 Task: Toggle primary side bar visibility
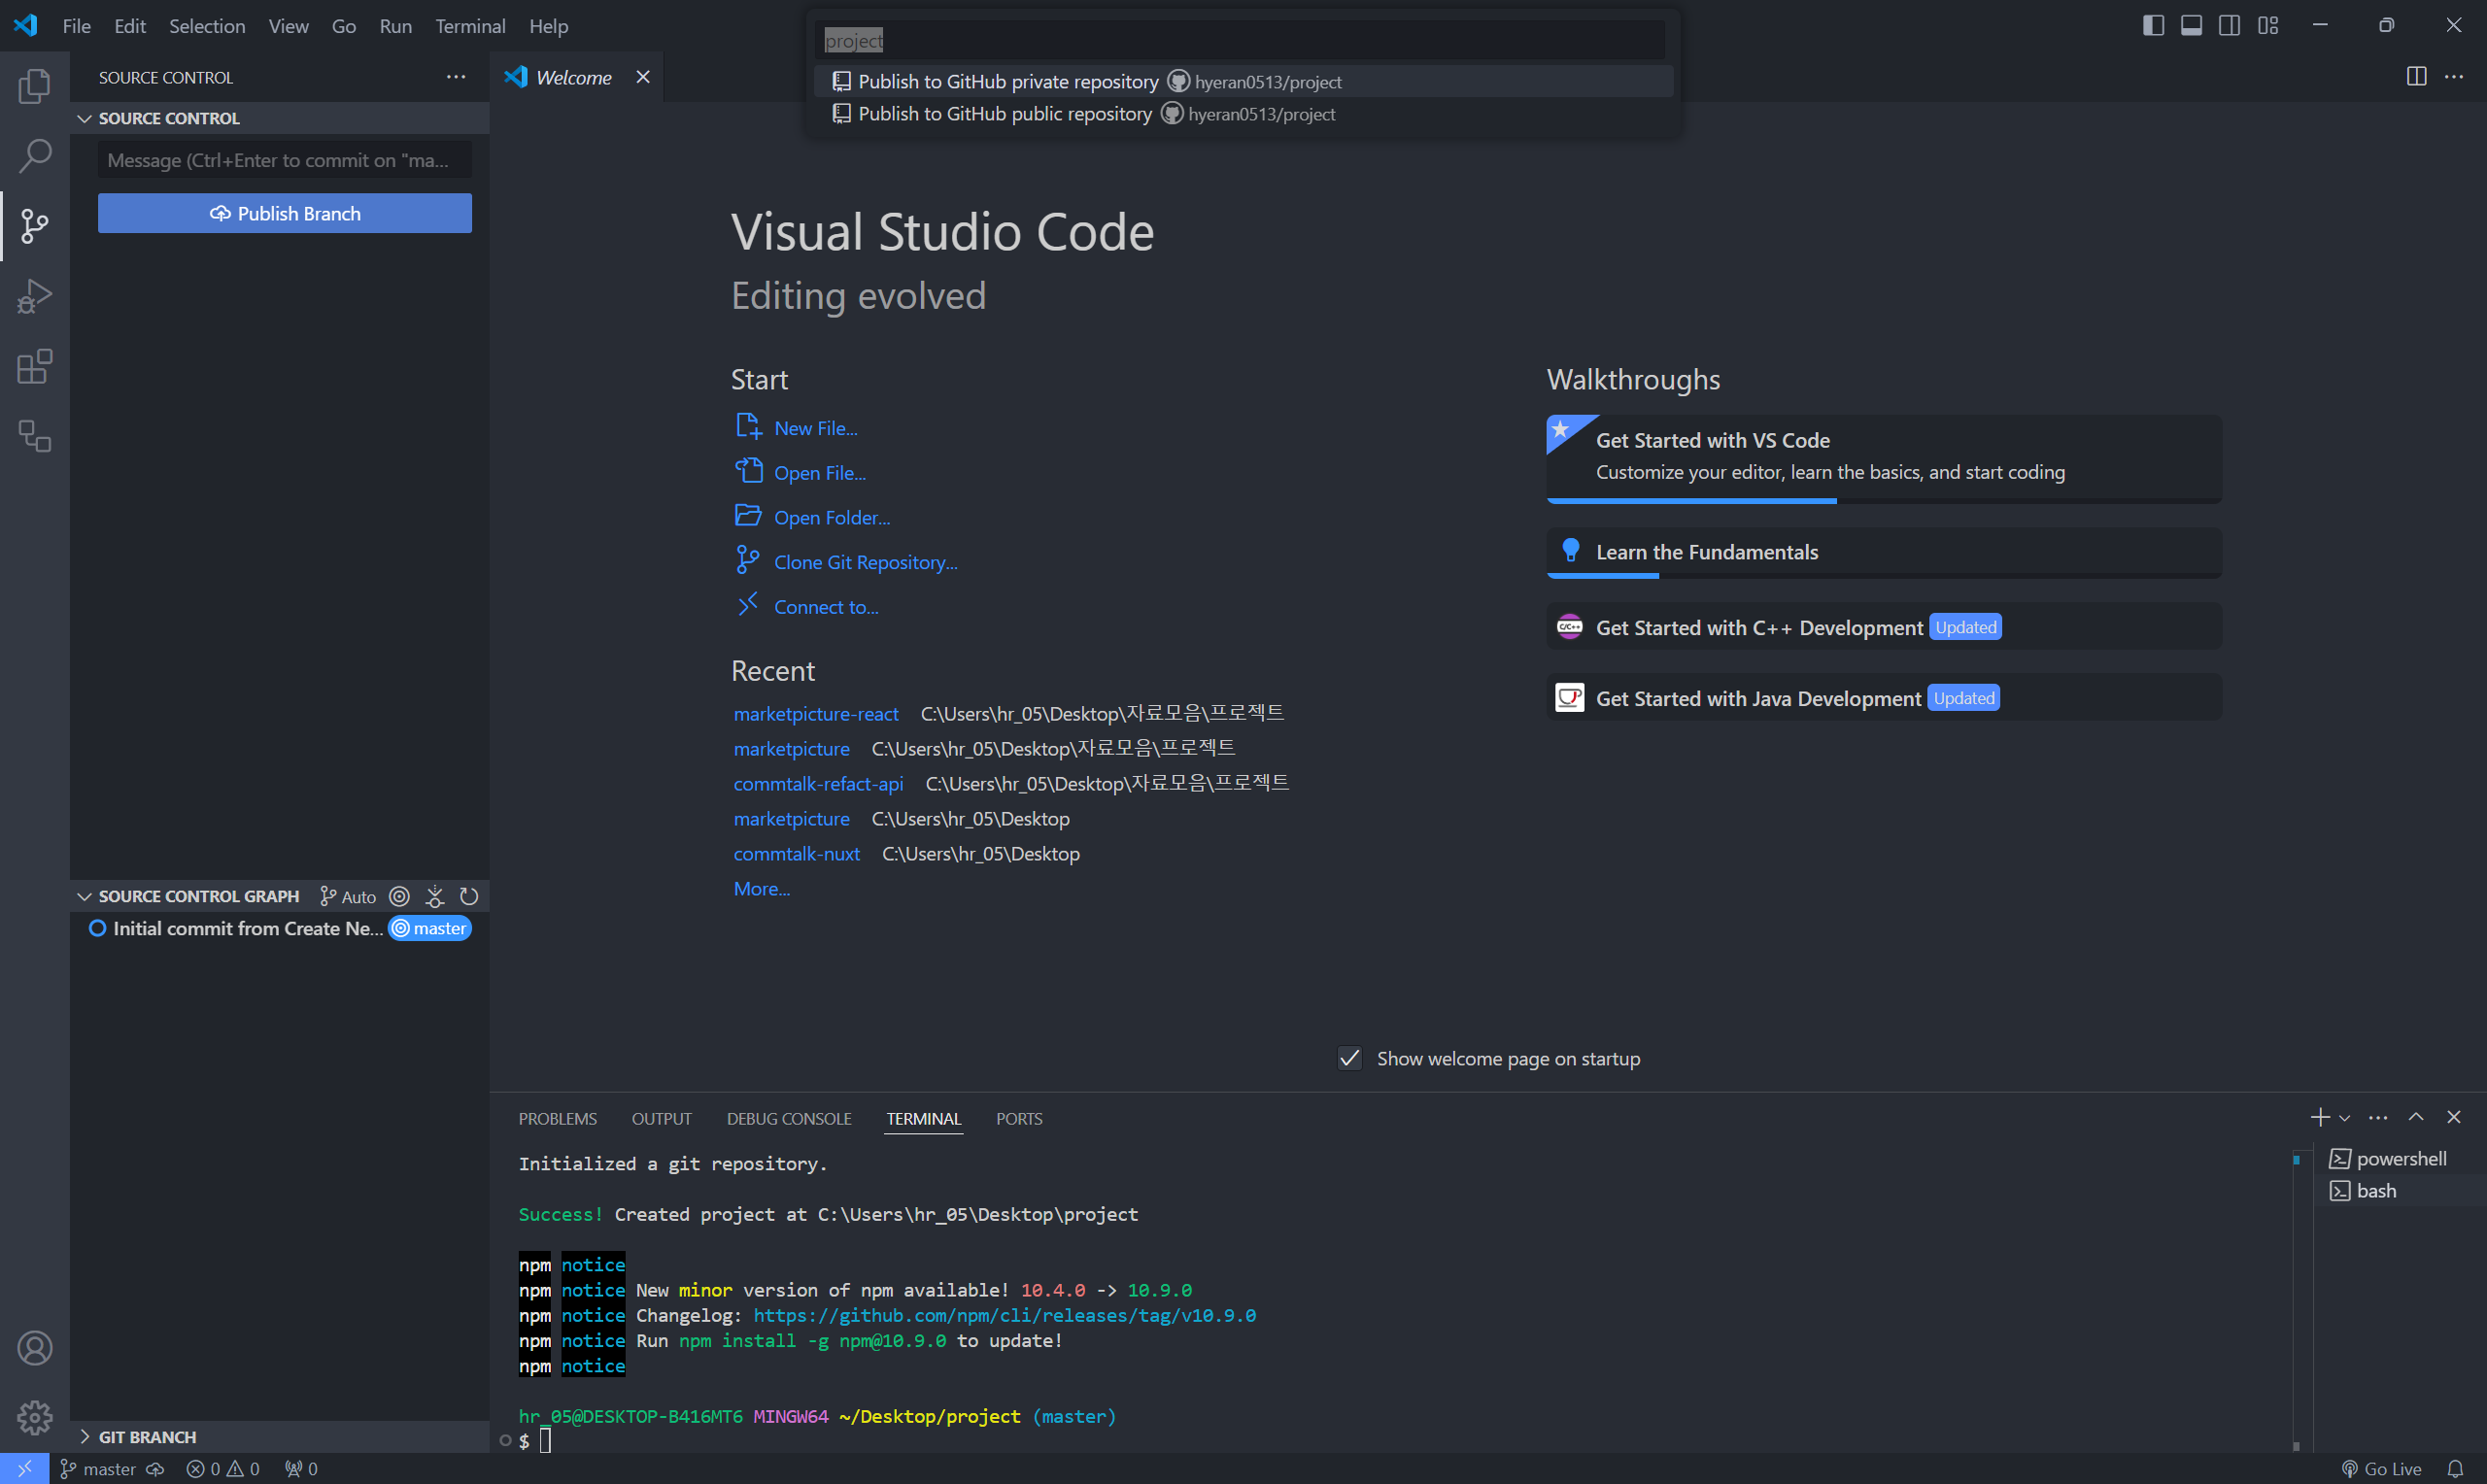2153,26
